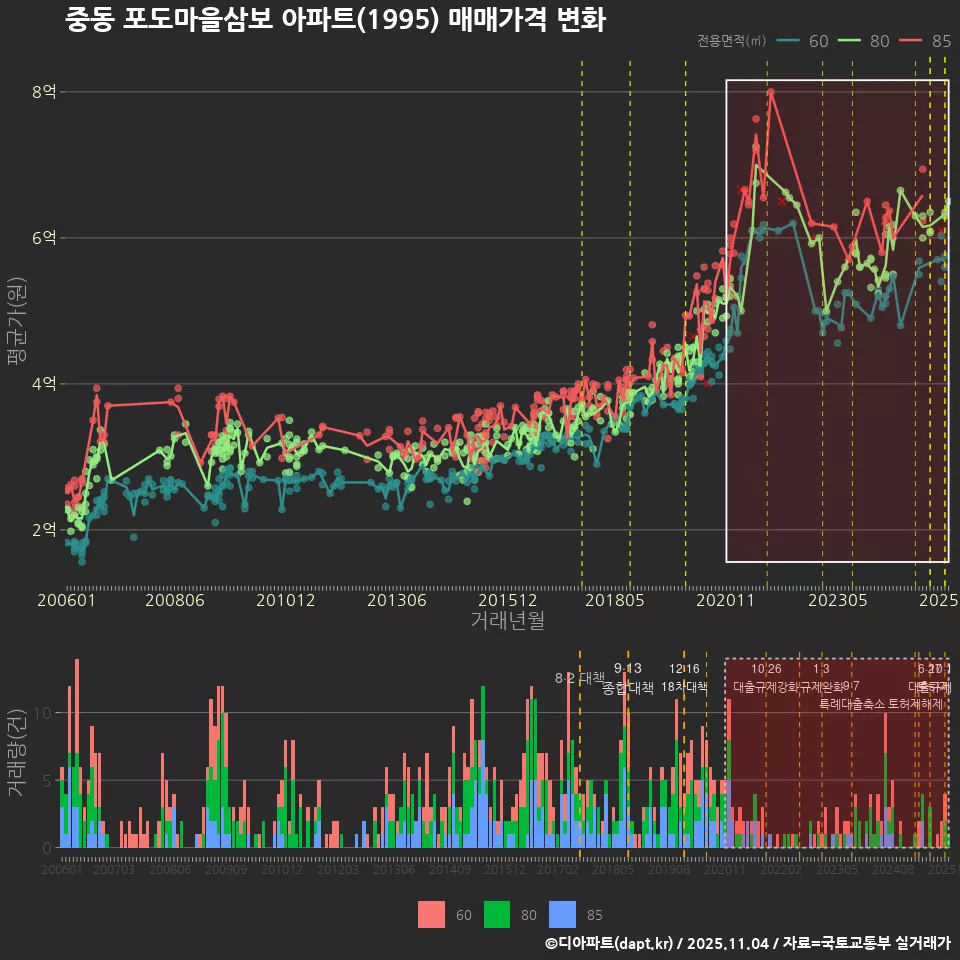Click the red peak point near 8억
Screen dimensions: 960x960
[x=771, y=92]
